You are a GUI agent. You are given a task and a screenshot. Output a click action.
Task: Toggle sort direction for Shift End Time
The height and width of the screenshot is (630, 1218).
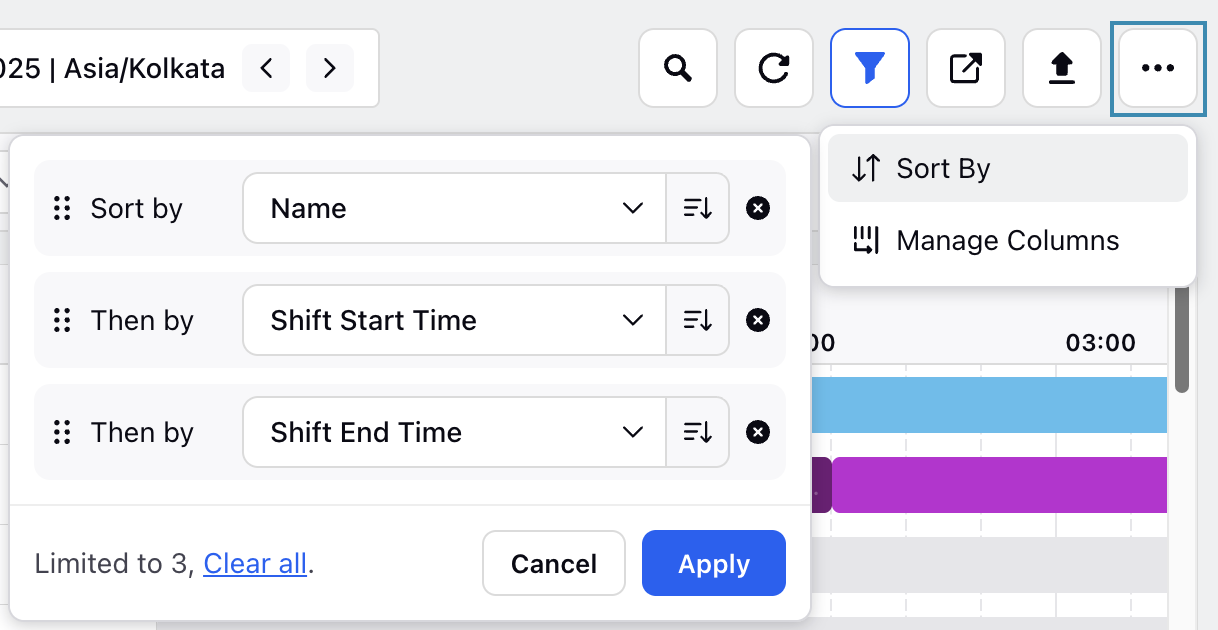(x=698, y=432)
